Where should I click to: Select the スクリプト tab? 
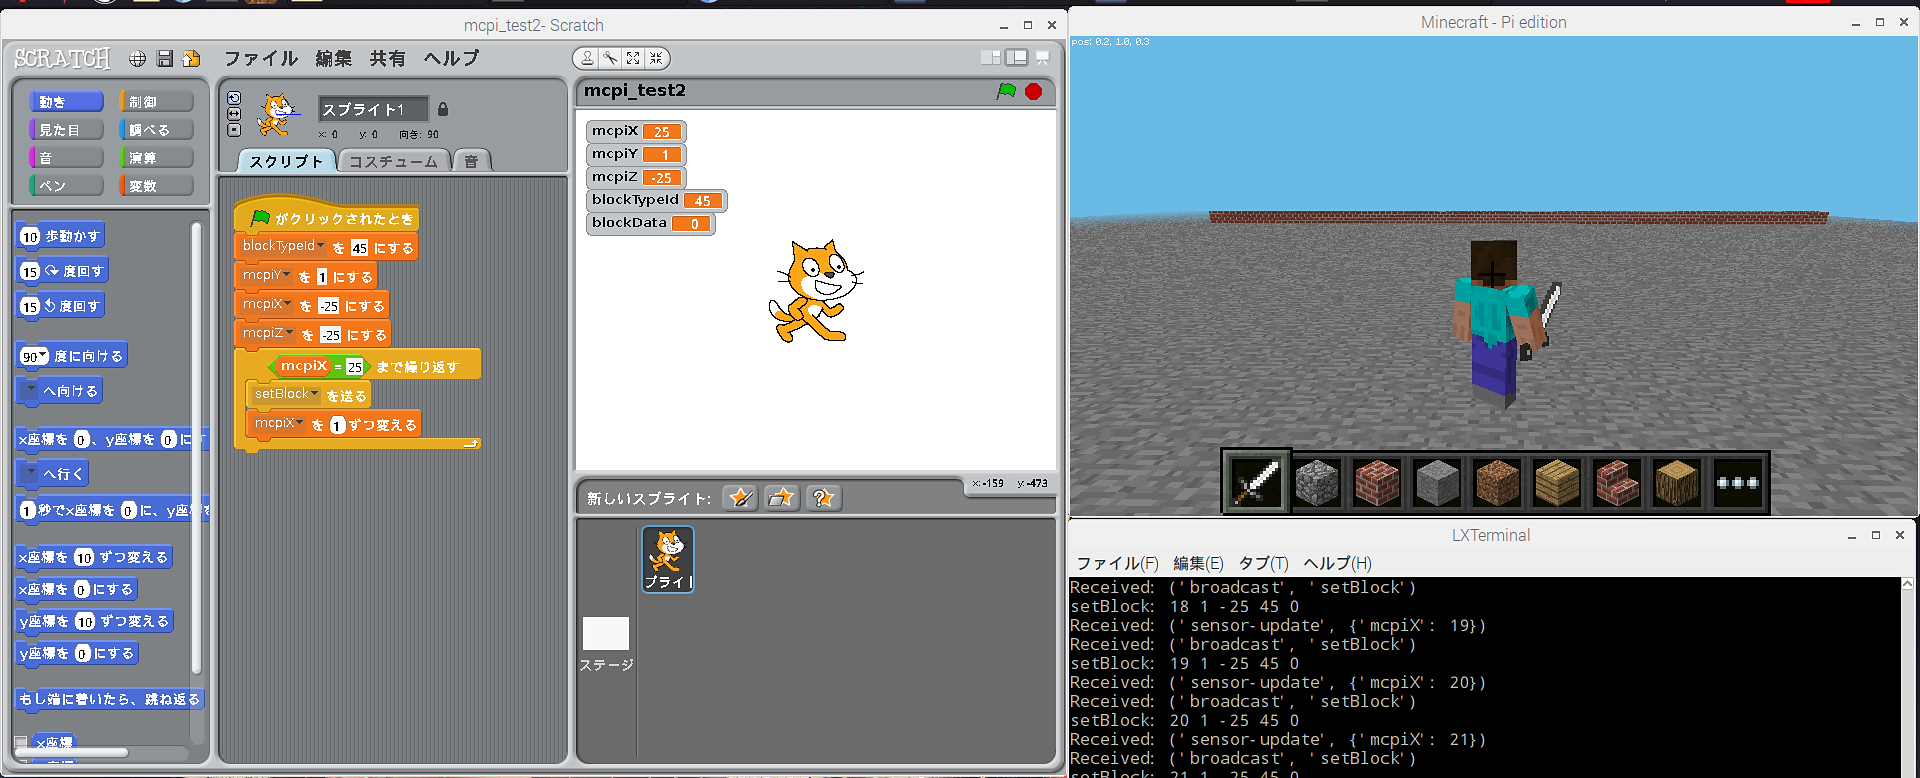(x=286, y=161)
